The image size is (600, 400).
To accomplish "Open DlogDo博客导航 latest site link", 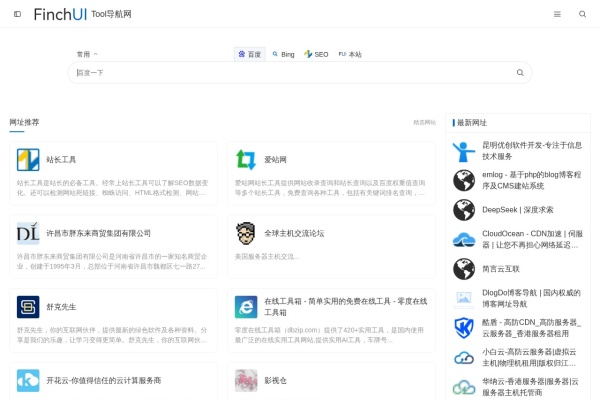I will (531, 298).
